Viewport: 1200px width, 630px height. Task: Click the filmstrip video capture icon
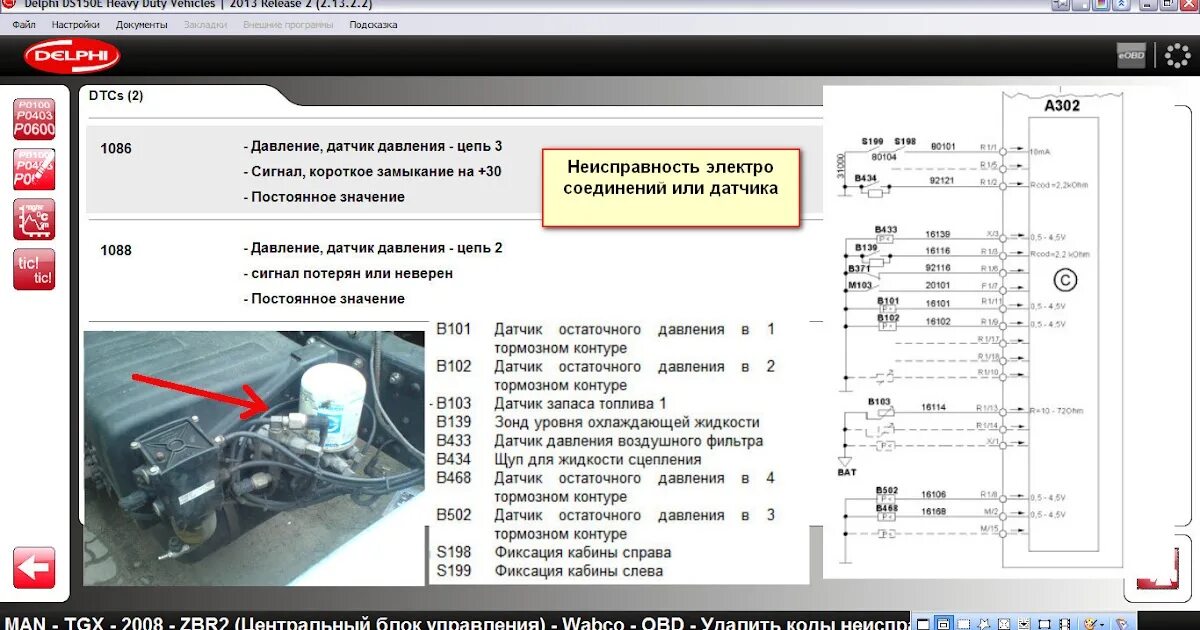(x=1065, y=624)
